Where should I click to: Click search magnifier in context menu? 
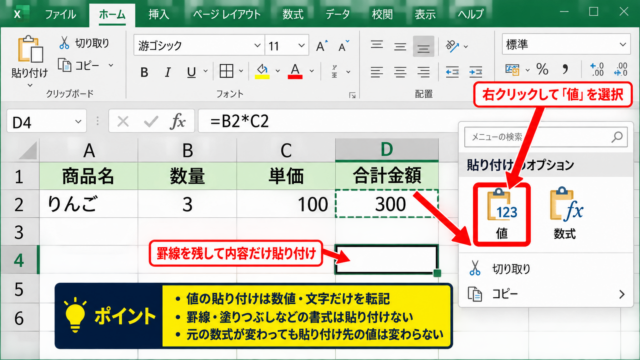click(617, 137)
